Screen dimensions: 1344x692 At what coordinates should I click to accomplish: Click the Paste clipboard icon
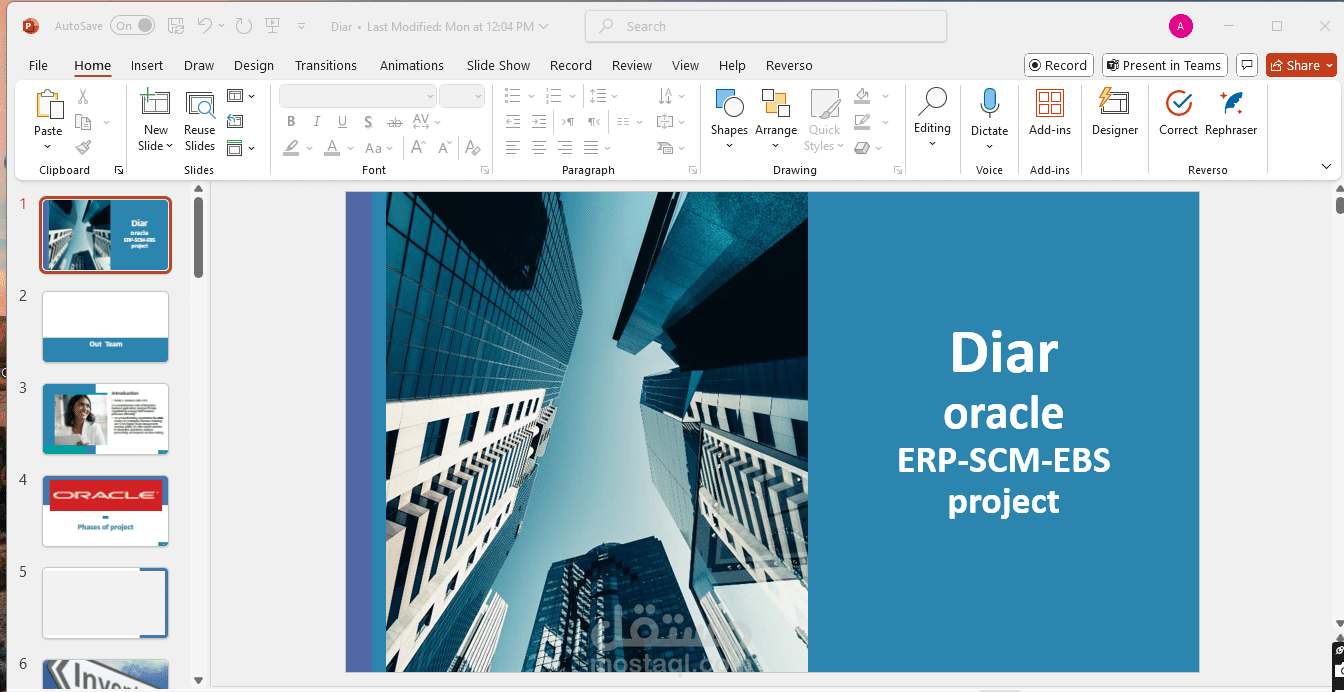[48, 106]
